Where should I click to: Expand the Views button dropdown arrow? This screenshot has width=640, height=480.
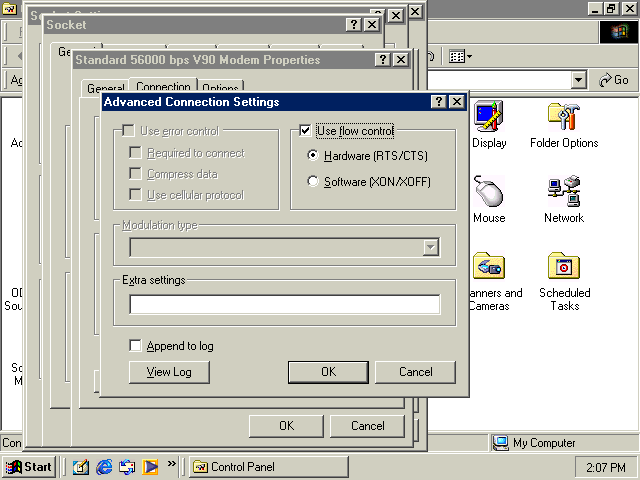click(x=469, y=56)
